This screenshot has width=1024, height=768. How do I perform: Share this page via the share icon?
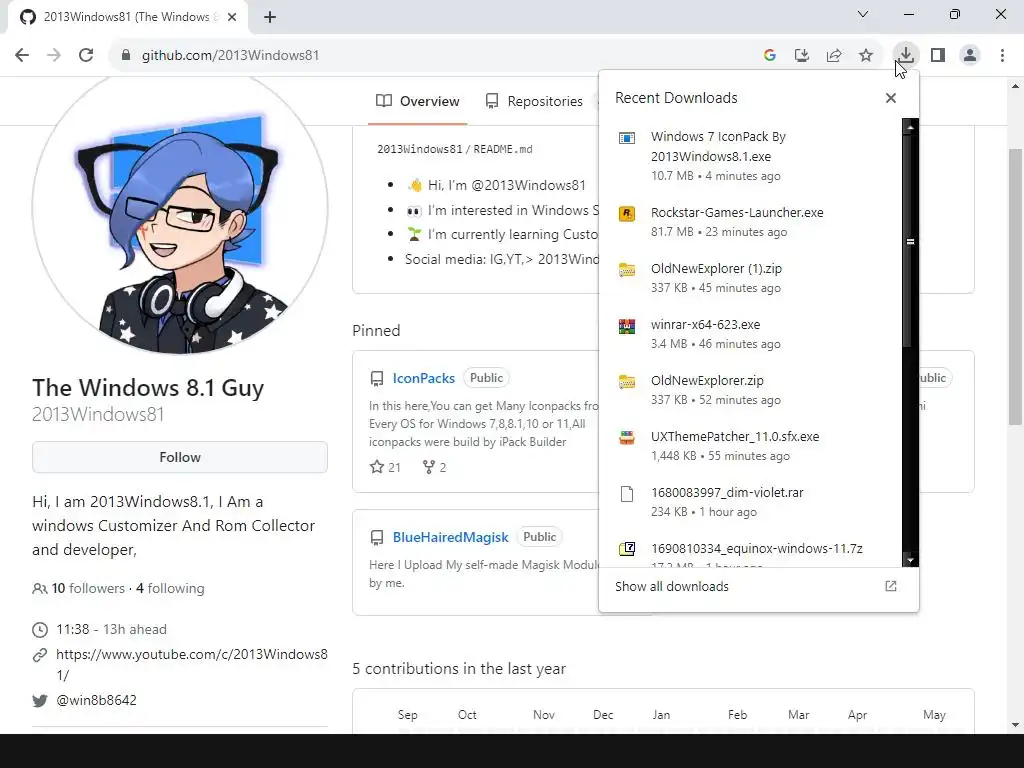pyautogui.click(x=834, y=55)
